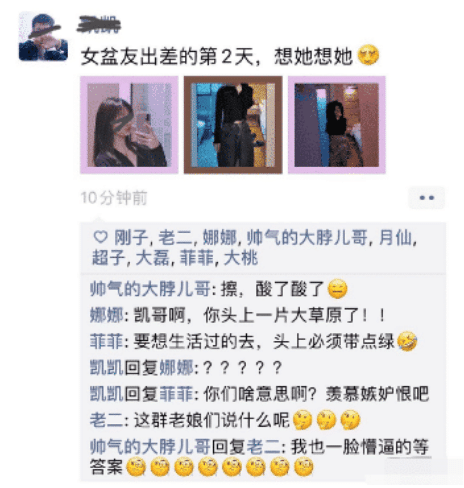Tap 凯凯 name replying to 娜娜
464x488 pixels.
point(107,368)
